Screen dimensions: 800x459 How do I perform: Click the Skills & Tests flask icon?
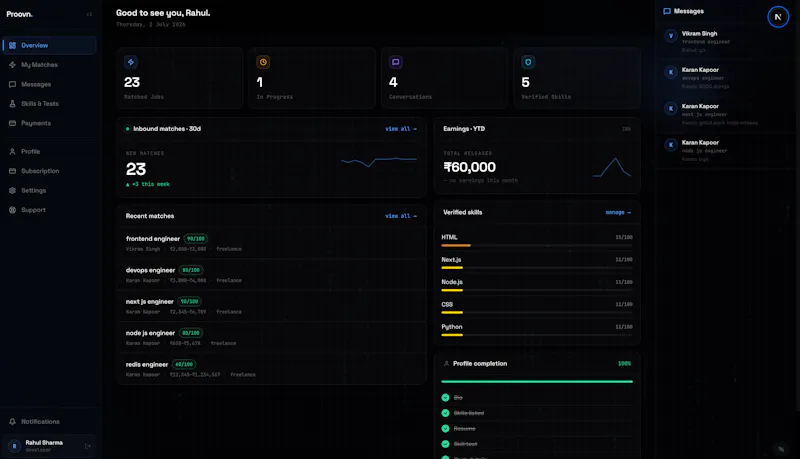click(12, 104)
